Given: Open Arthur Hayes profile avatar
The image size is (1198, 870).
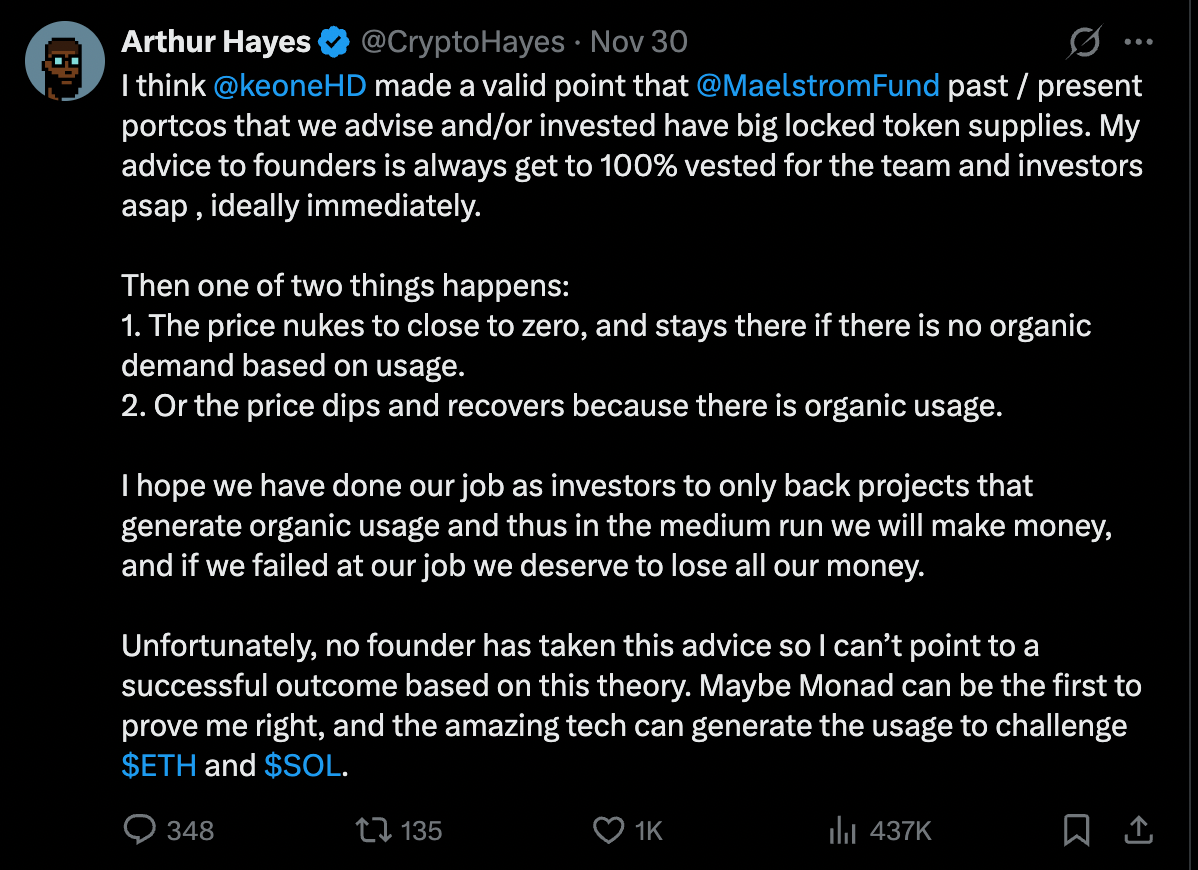Looking at the screenshot, I should coord(65,61).
